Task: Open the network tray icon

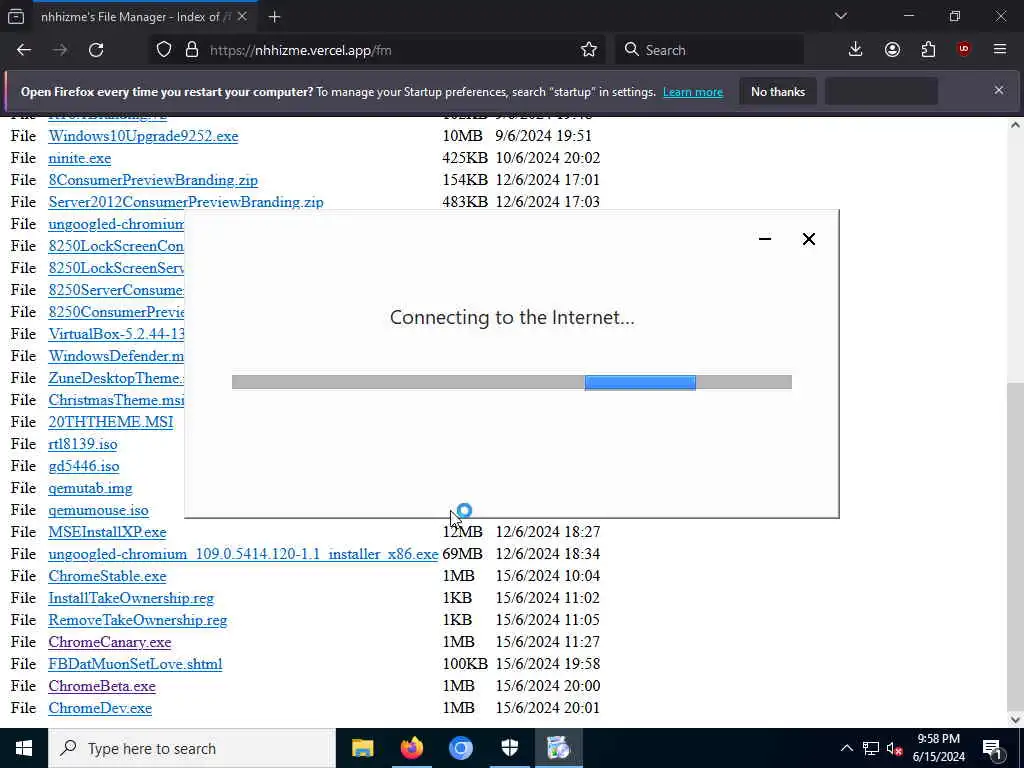Action: point(871,748)
